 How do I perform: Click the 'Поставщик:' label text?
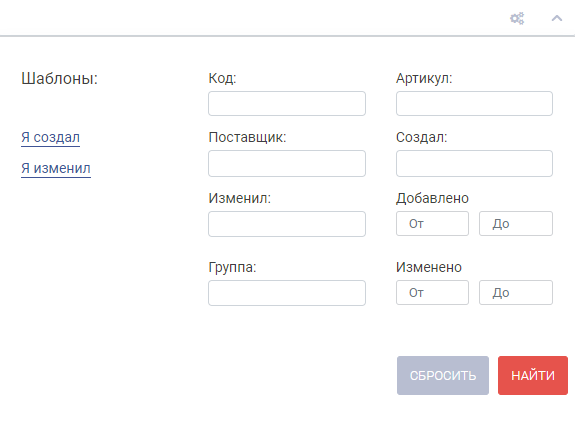tap(247, 137)
